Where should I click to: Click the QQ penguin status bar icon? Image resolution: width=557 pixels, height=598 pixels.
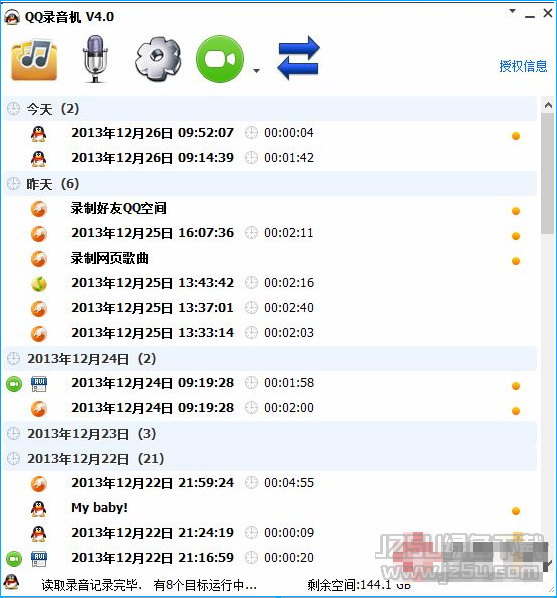11,583
